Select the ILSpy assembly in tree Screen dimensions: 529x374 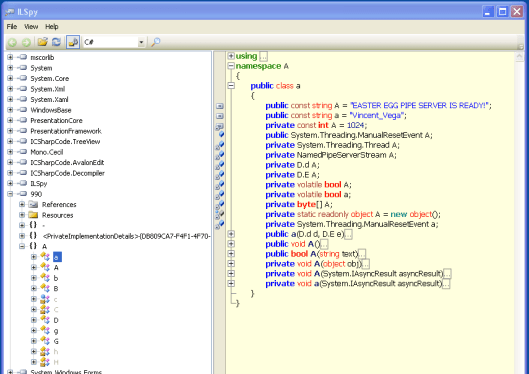[x=39, y=183]
